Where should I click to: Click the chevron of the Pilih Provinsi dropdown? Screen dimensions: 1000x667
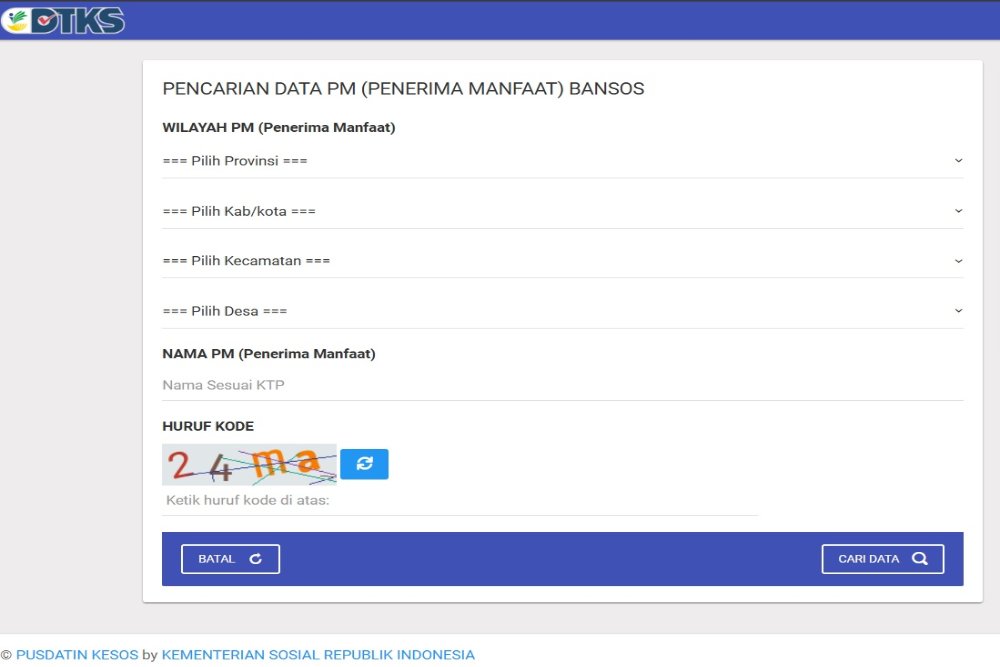958,160
